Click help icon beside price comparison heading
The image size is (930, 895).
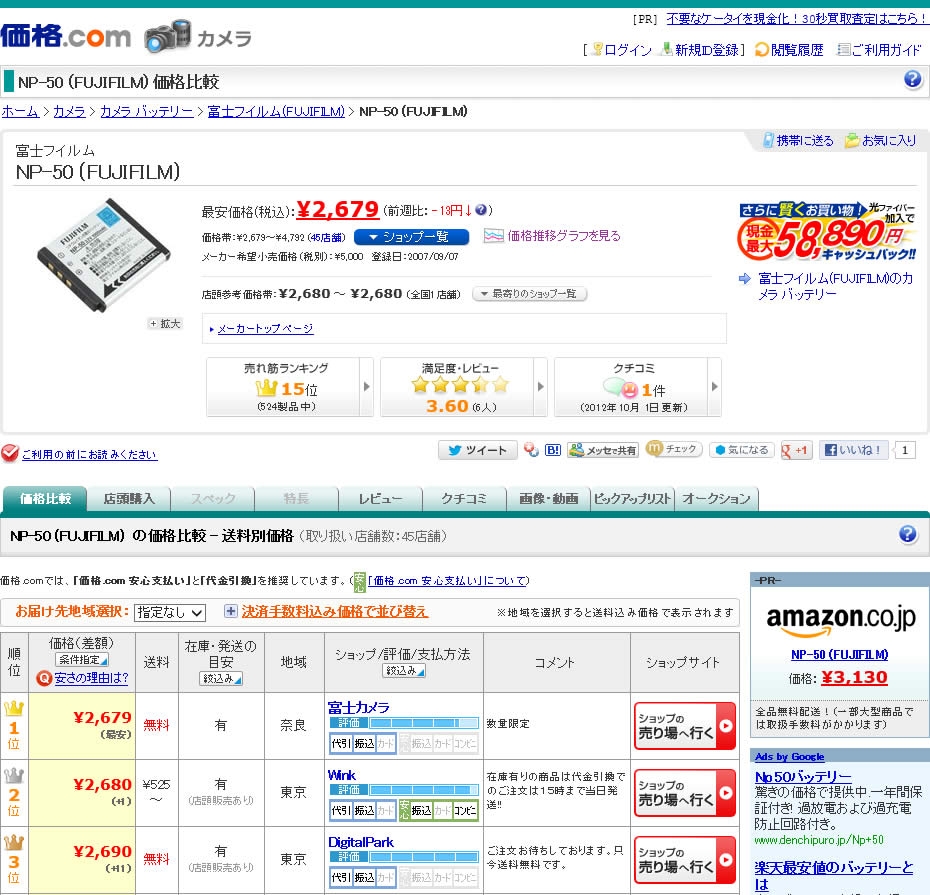(907, 534)
